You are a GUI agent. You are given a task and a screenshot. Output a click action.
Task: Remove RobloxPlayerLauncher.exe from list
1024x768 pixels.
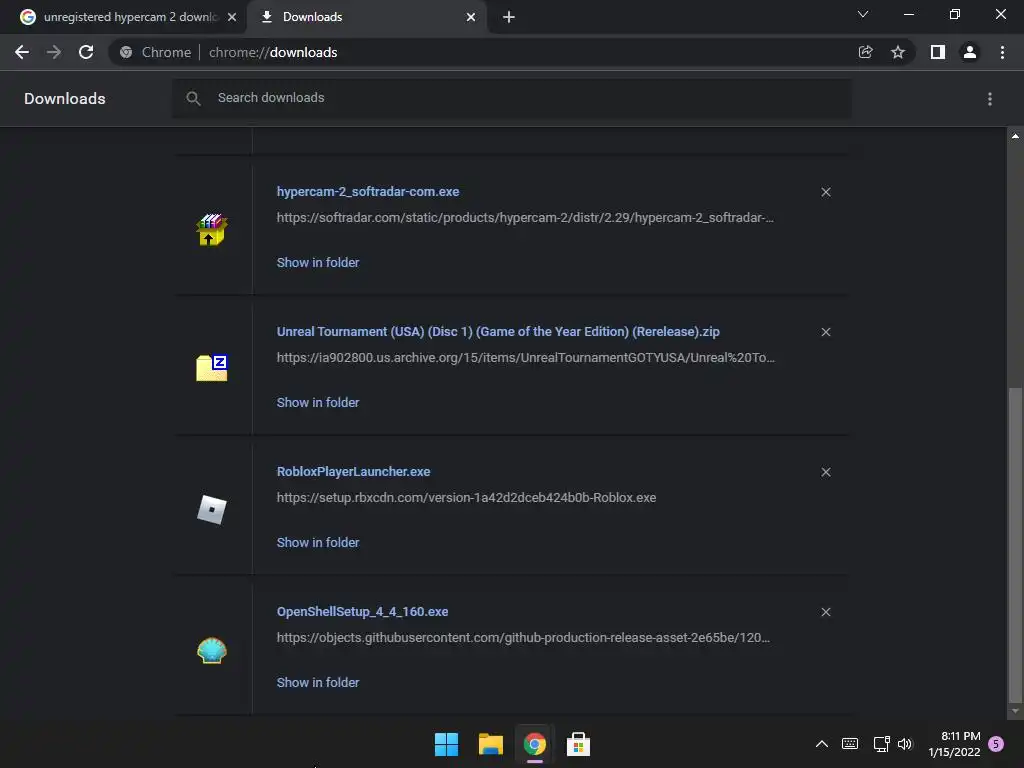826,472
